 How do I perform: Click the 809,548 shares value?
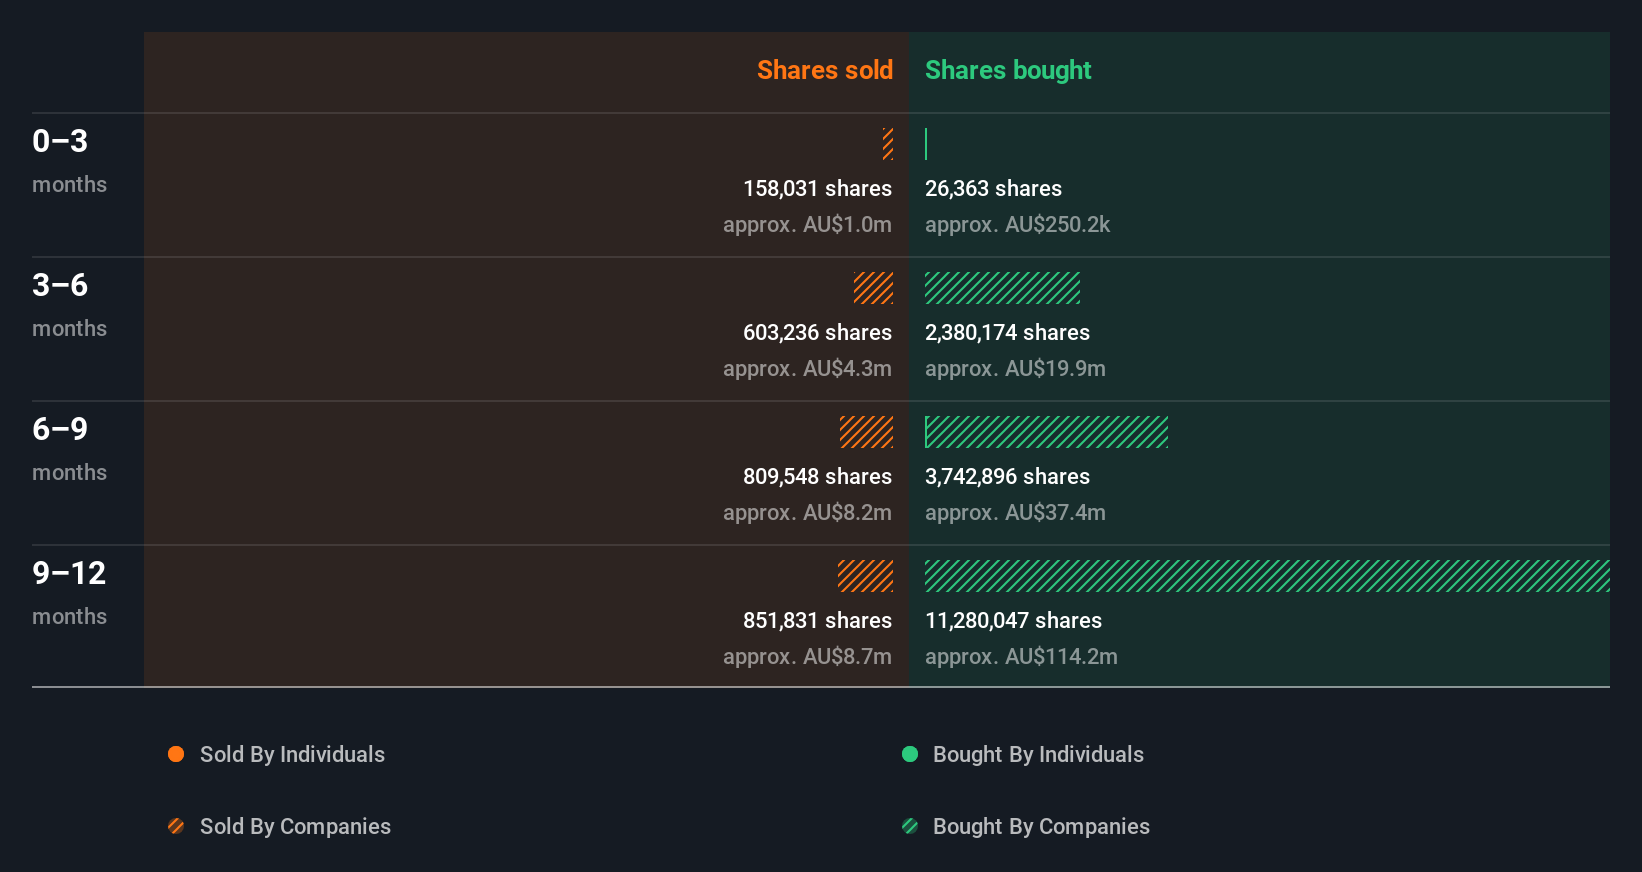[817, 476]
